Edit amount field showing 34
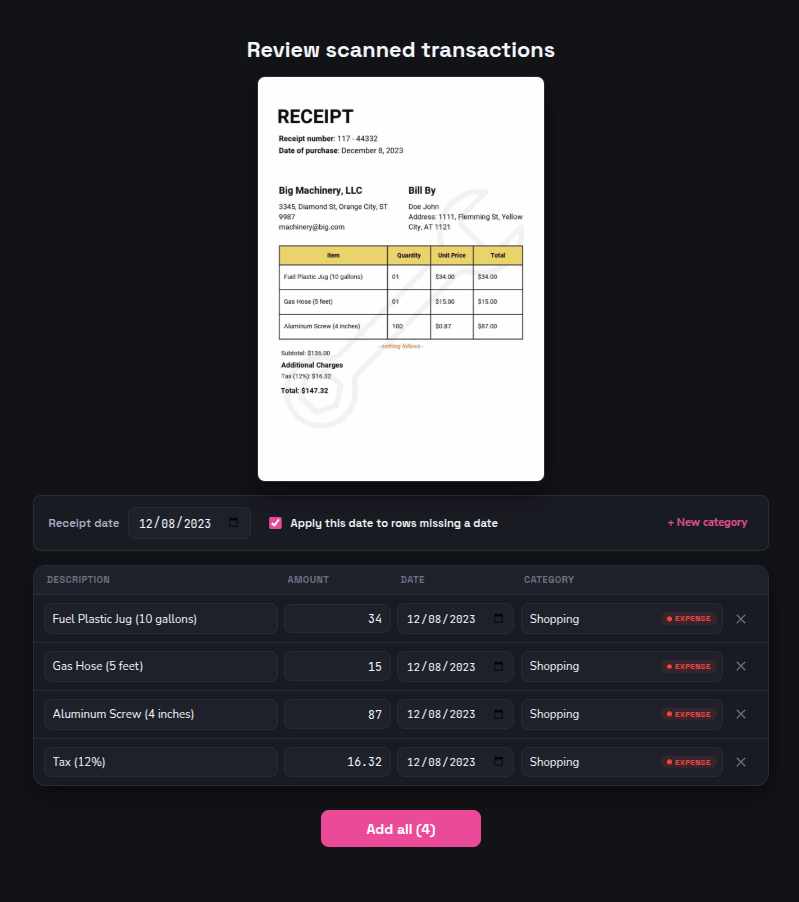The height and width of the screenshot is (902, 799). click(x=338, y=619)
